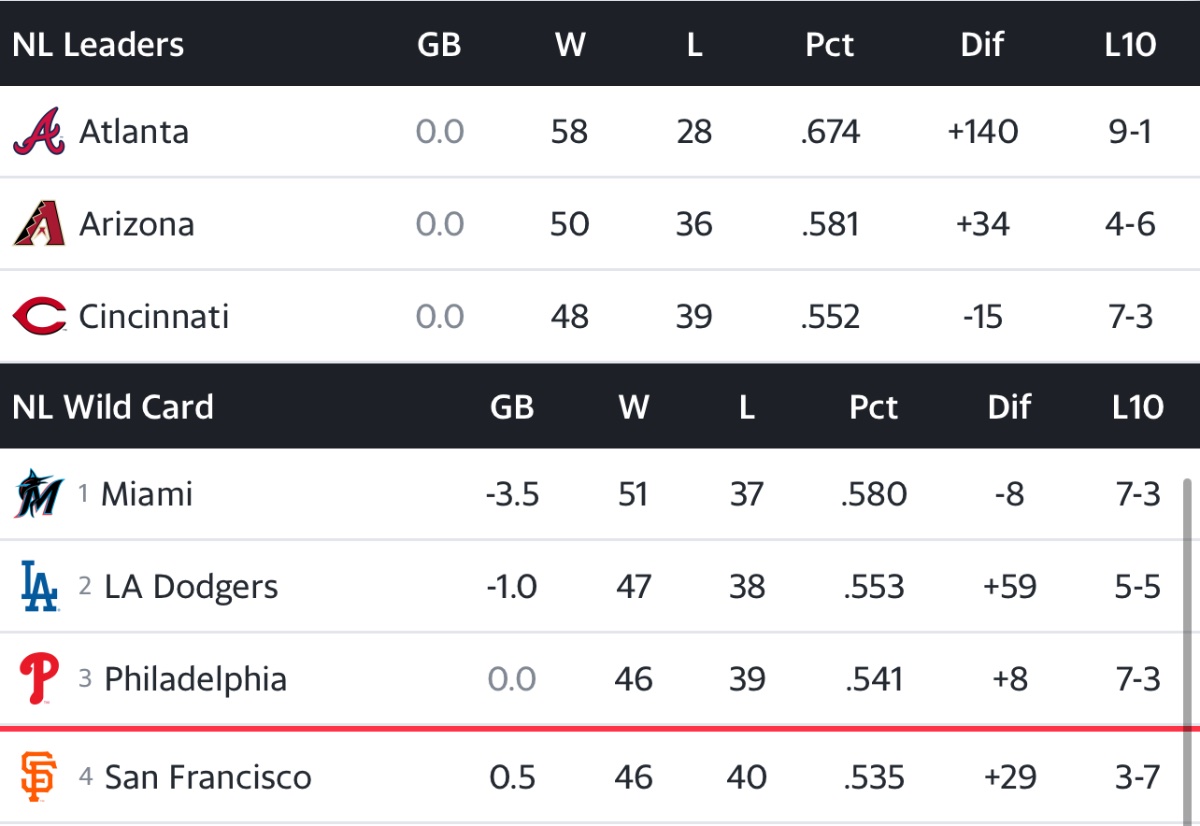
Task: Click the LA Dodgers logo icon
Action: pos(39,586)
